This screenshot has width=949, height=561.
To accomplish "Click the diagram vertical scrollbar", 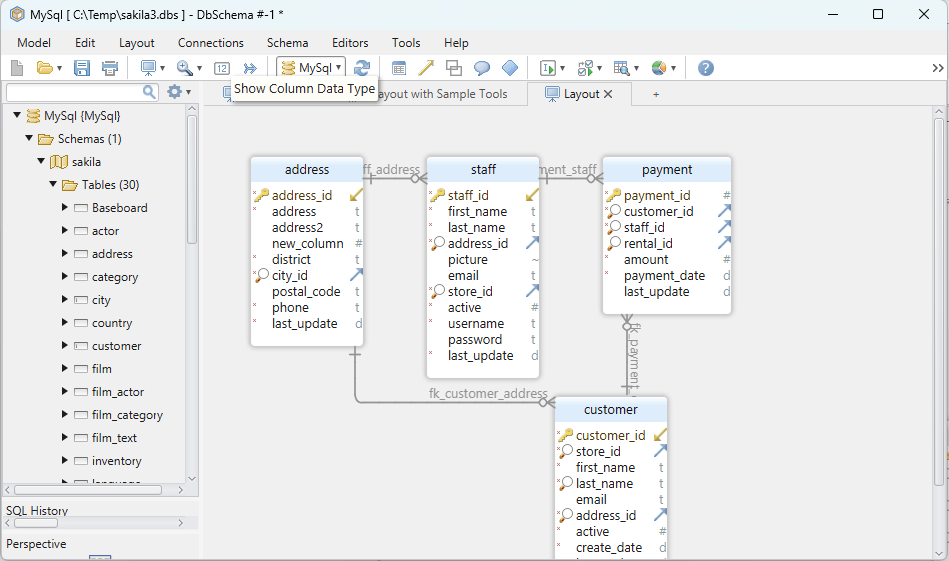I will coord(939,303).
